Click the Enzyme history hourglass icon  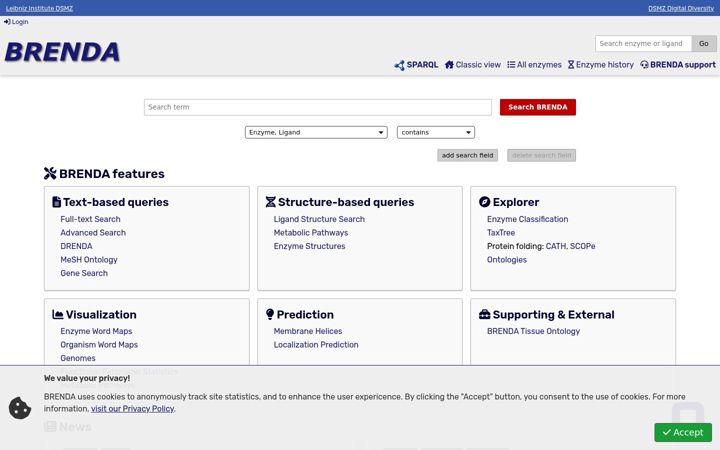[x=571, y=65]
